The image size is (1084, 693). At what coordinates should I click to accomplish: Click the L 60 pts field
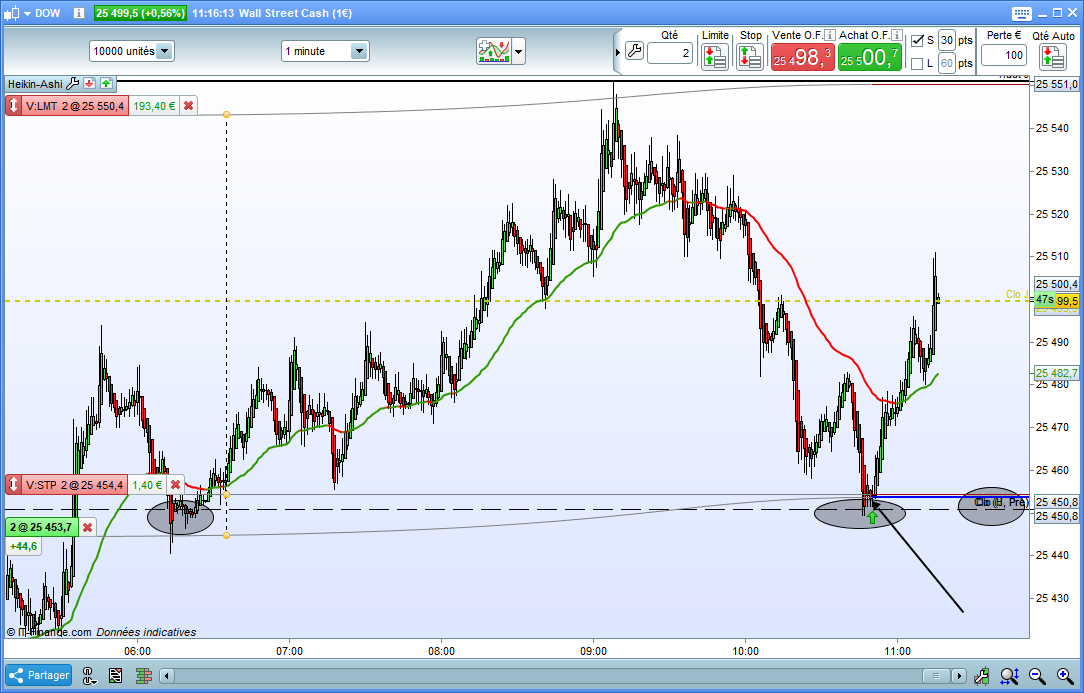[946, 64]
